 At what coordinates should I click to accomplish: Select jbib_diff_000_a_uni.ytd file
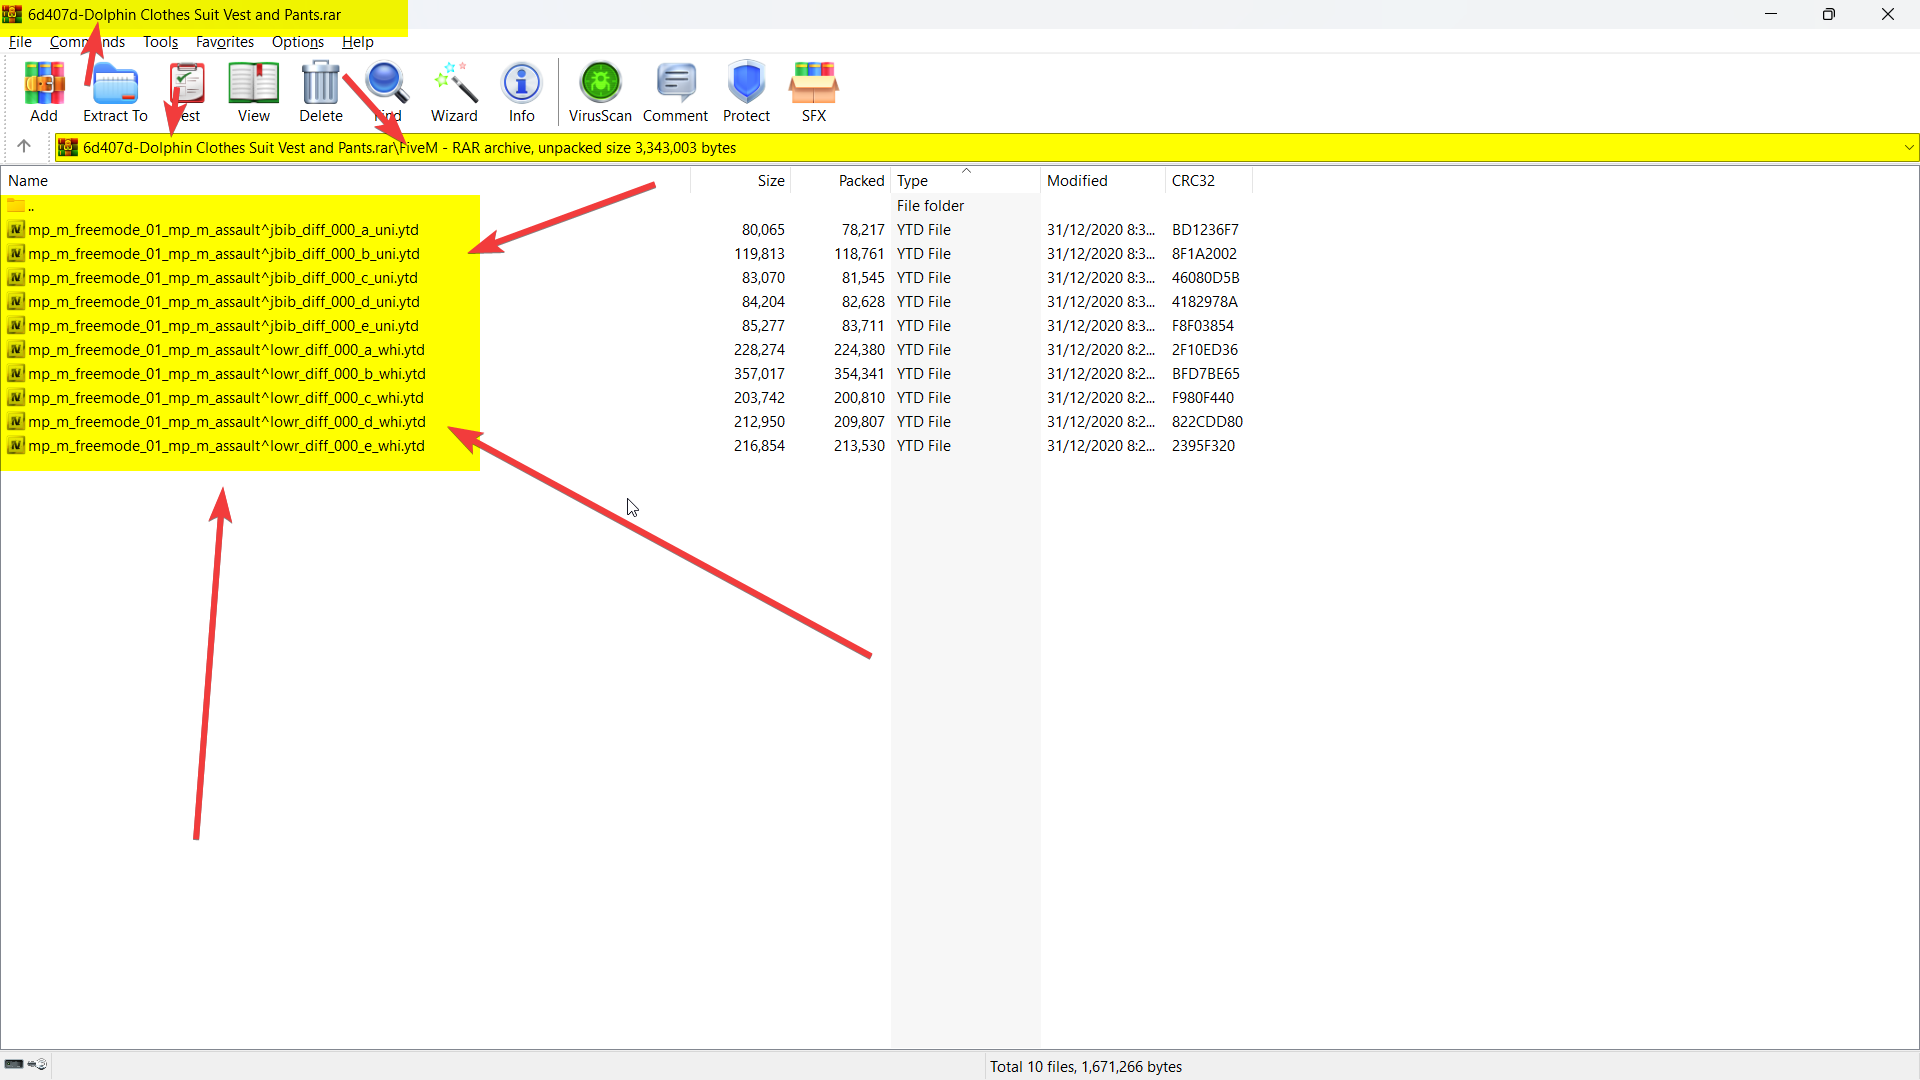point(223,230)
